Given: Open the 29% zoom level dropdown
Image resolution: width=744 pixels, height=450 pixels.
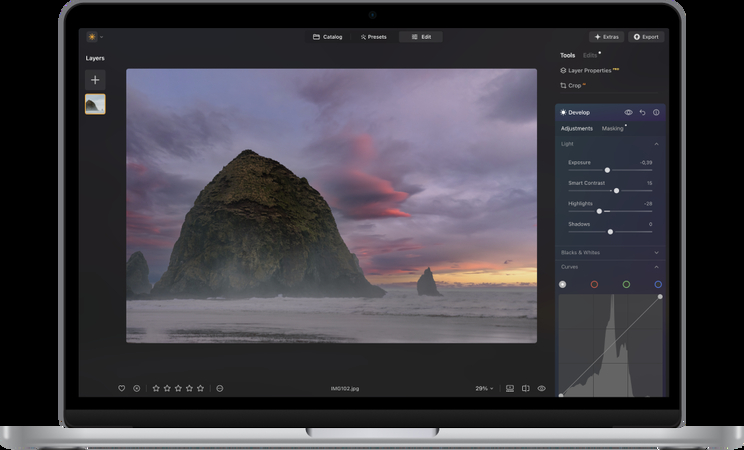Looking at the screenshot, I should (x=484, y=388).
